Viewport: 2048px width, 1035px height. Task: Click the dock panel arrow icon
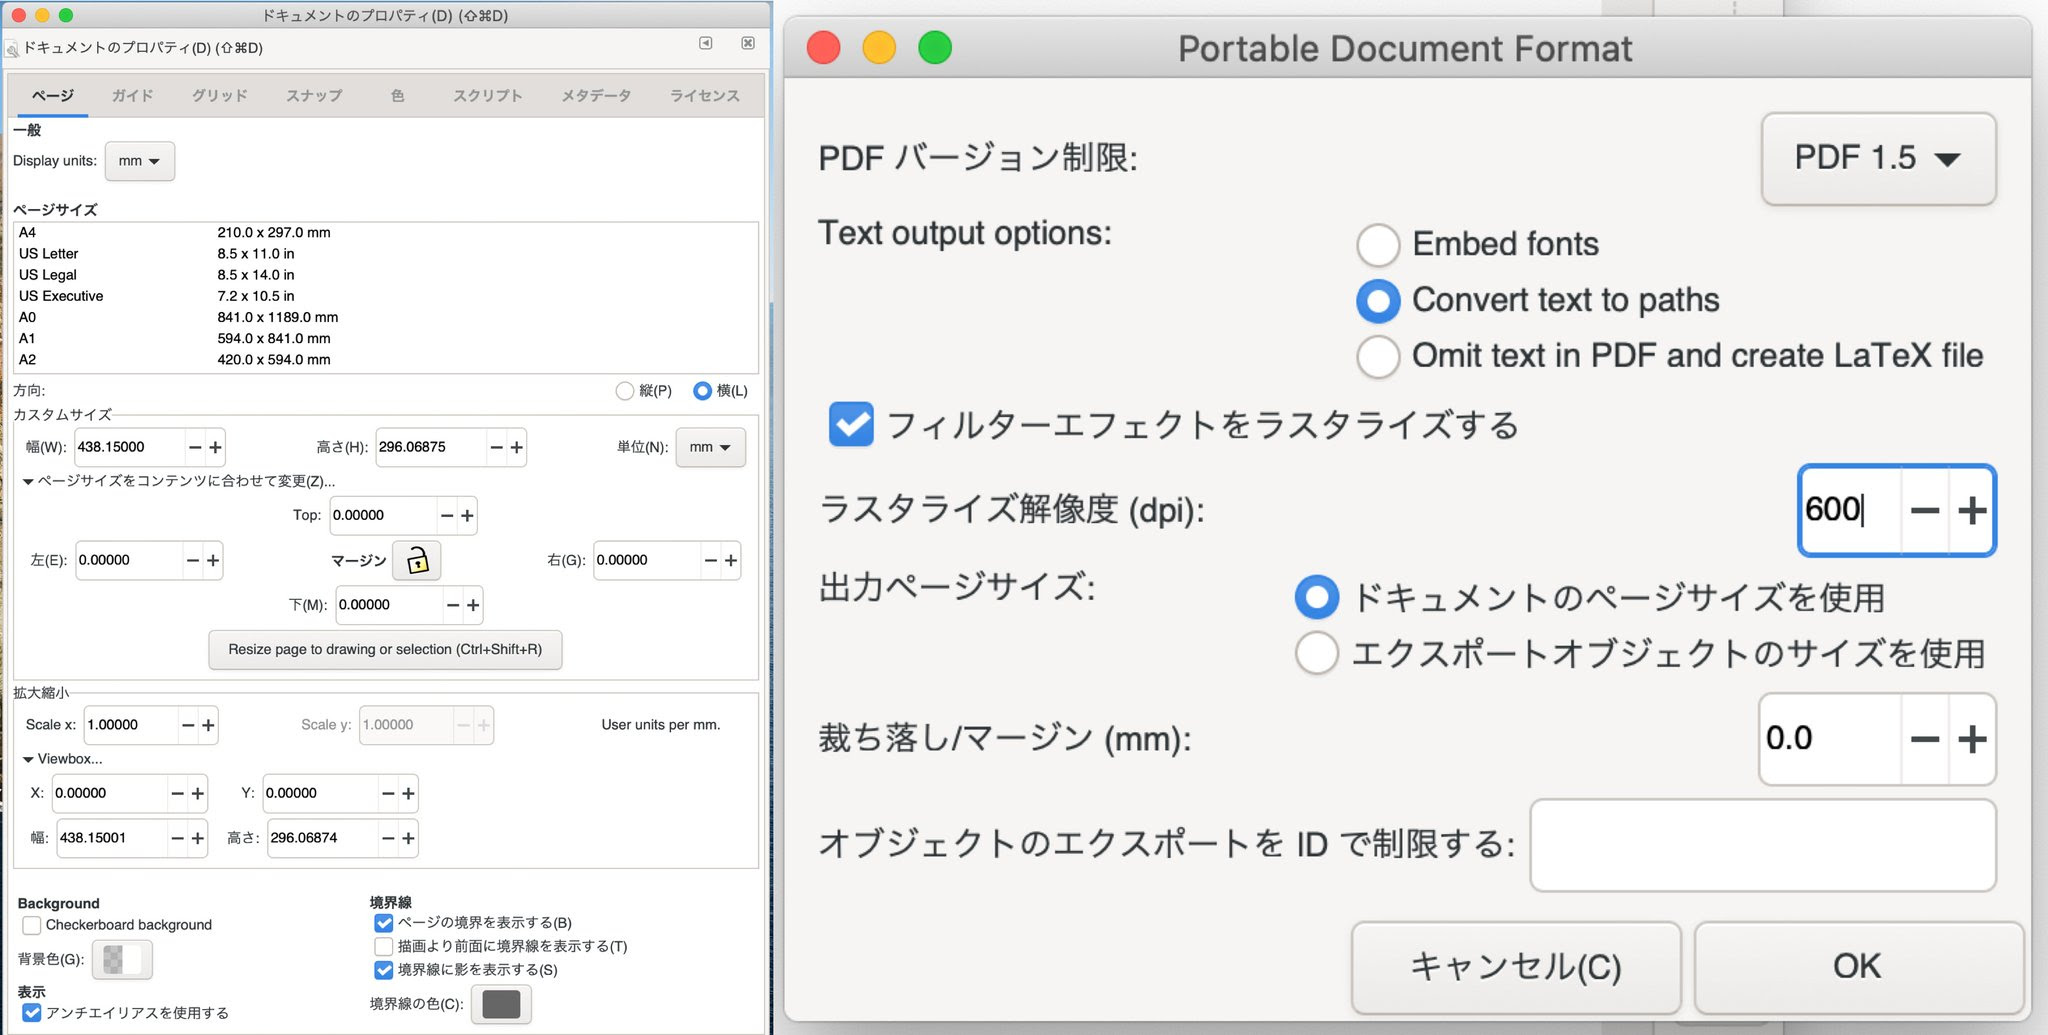click(706, 44)
